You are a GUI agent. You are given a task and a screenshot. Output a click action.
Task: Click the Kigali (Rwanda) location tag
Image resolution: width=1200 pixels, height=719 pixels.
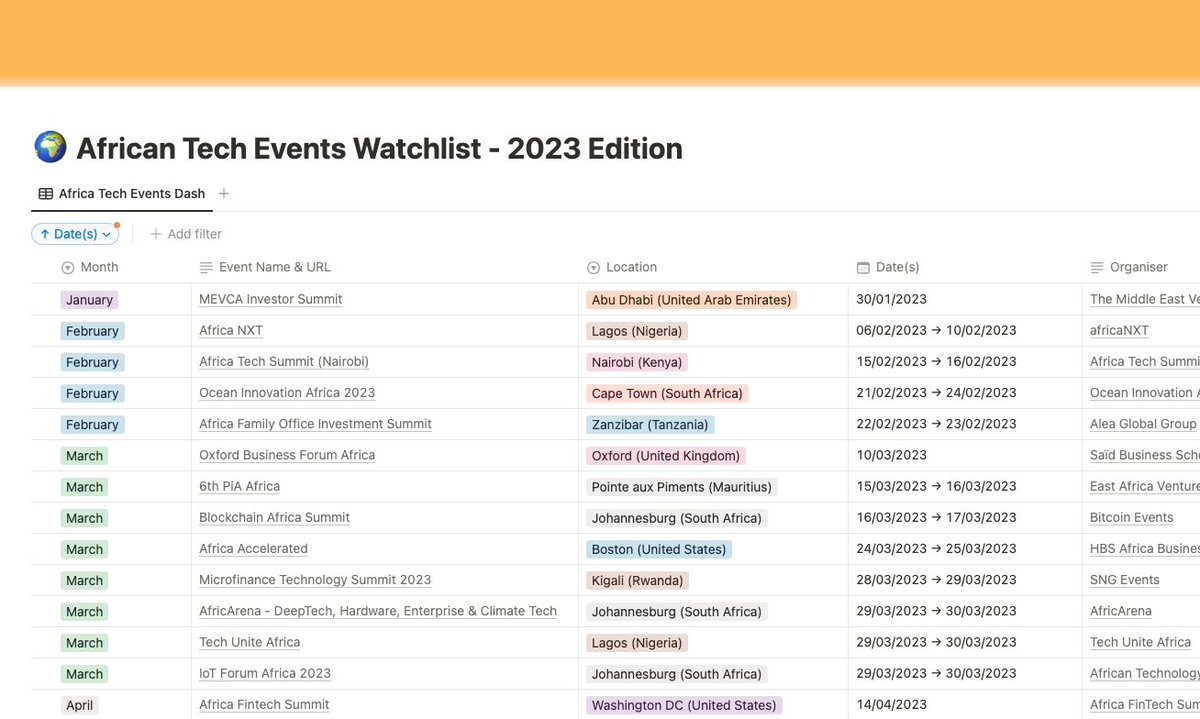[x=637, y=580]
